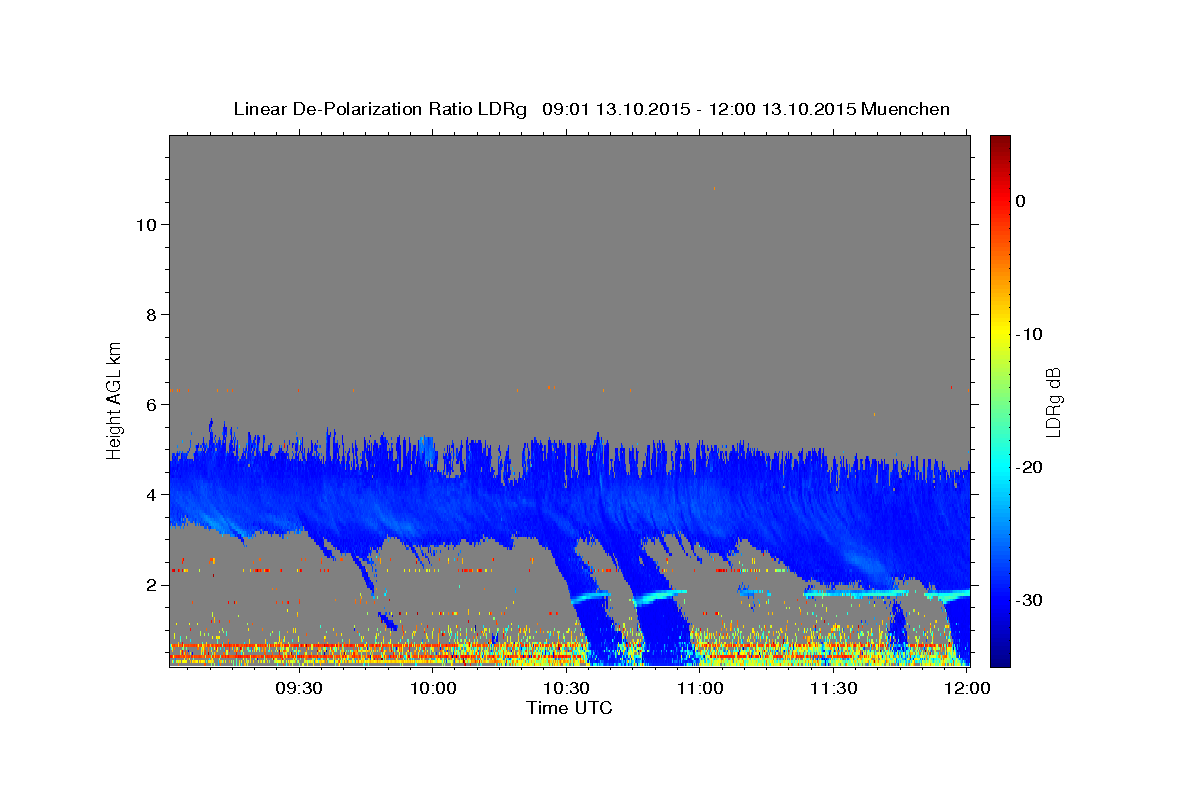The width and height of the screenshot is (1200, 800).
Task: Click the height tick label '2'
Action: [151, 585]
